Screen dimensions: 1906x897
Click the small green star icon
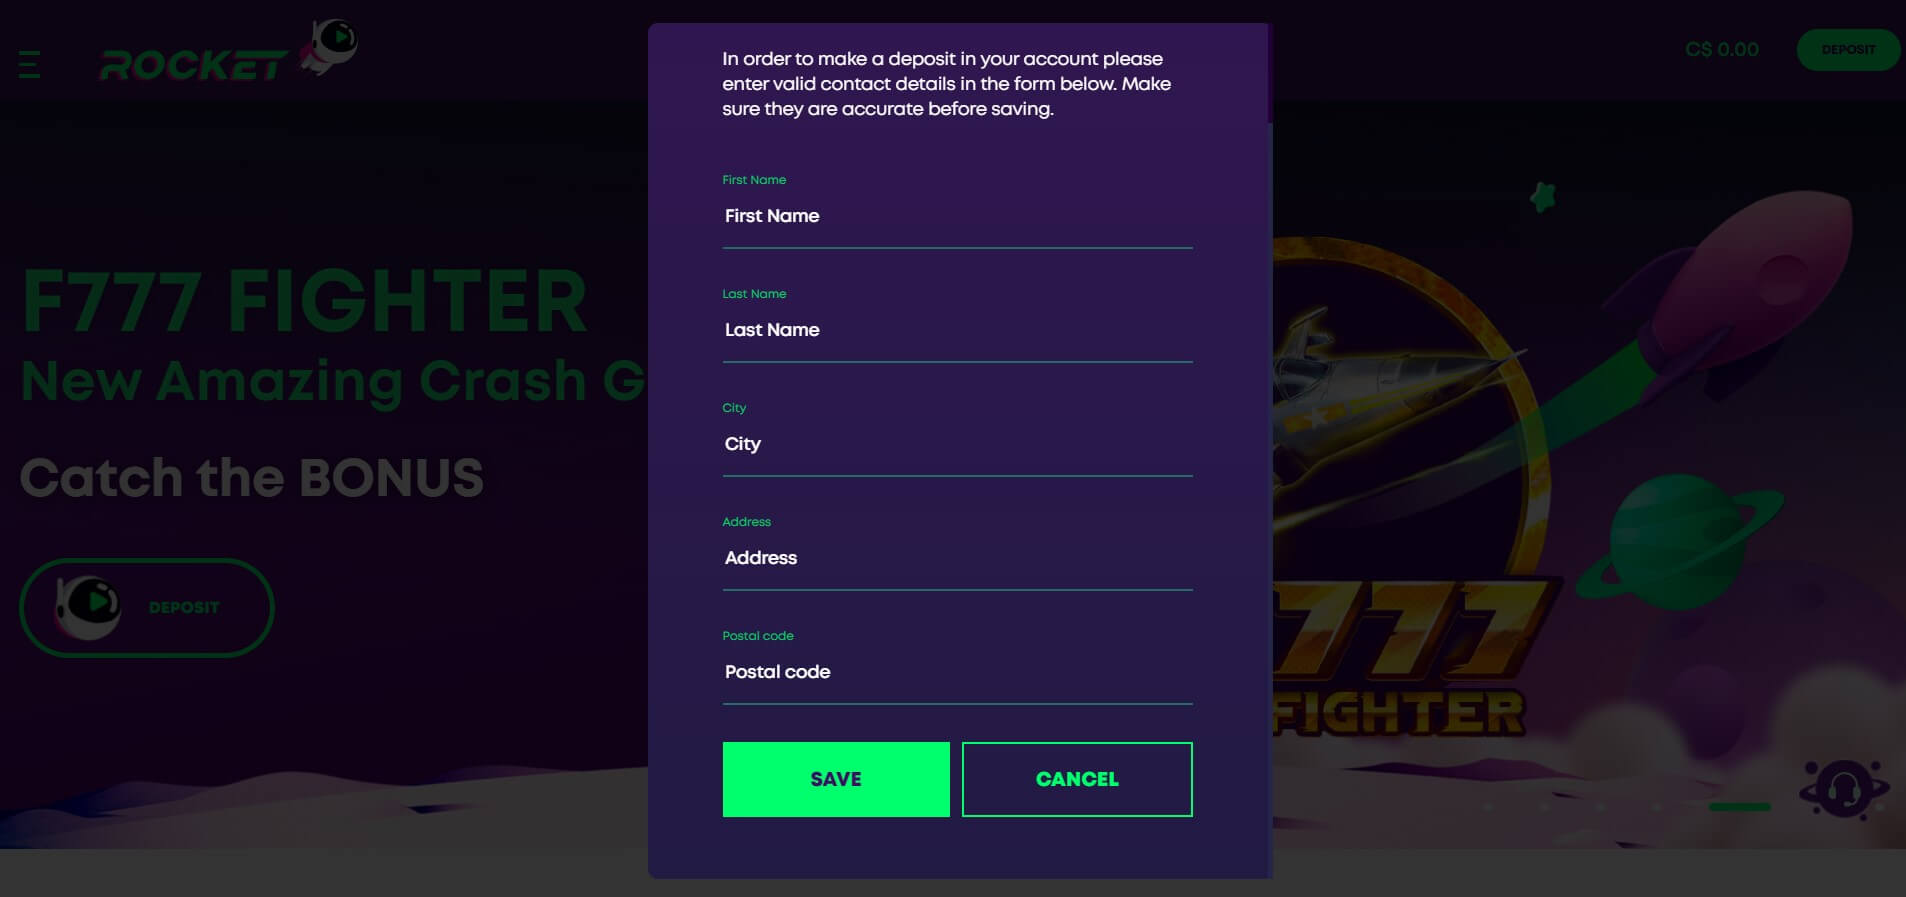[1543, 196]
